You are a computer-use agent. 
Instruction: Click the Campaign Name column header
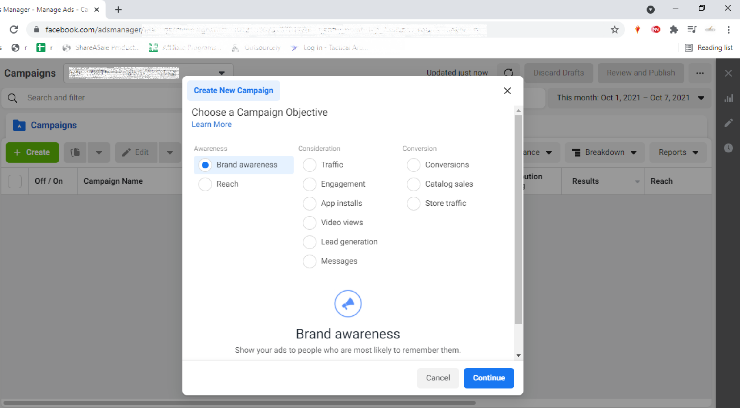point(113,181)
